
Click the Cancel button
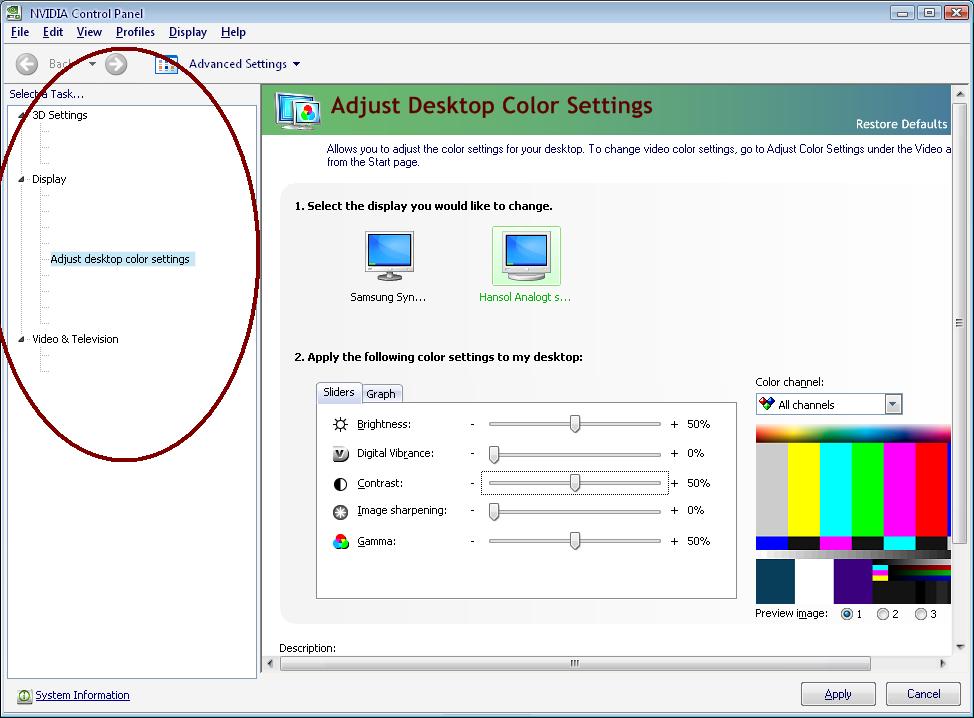[x=923, y=694]
